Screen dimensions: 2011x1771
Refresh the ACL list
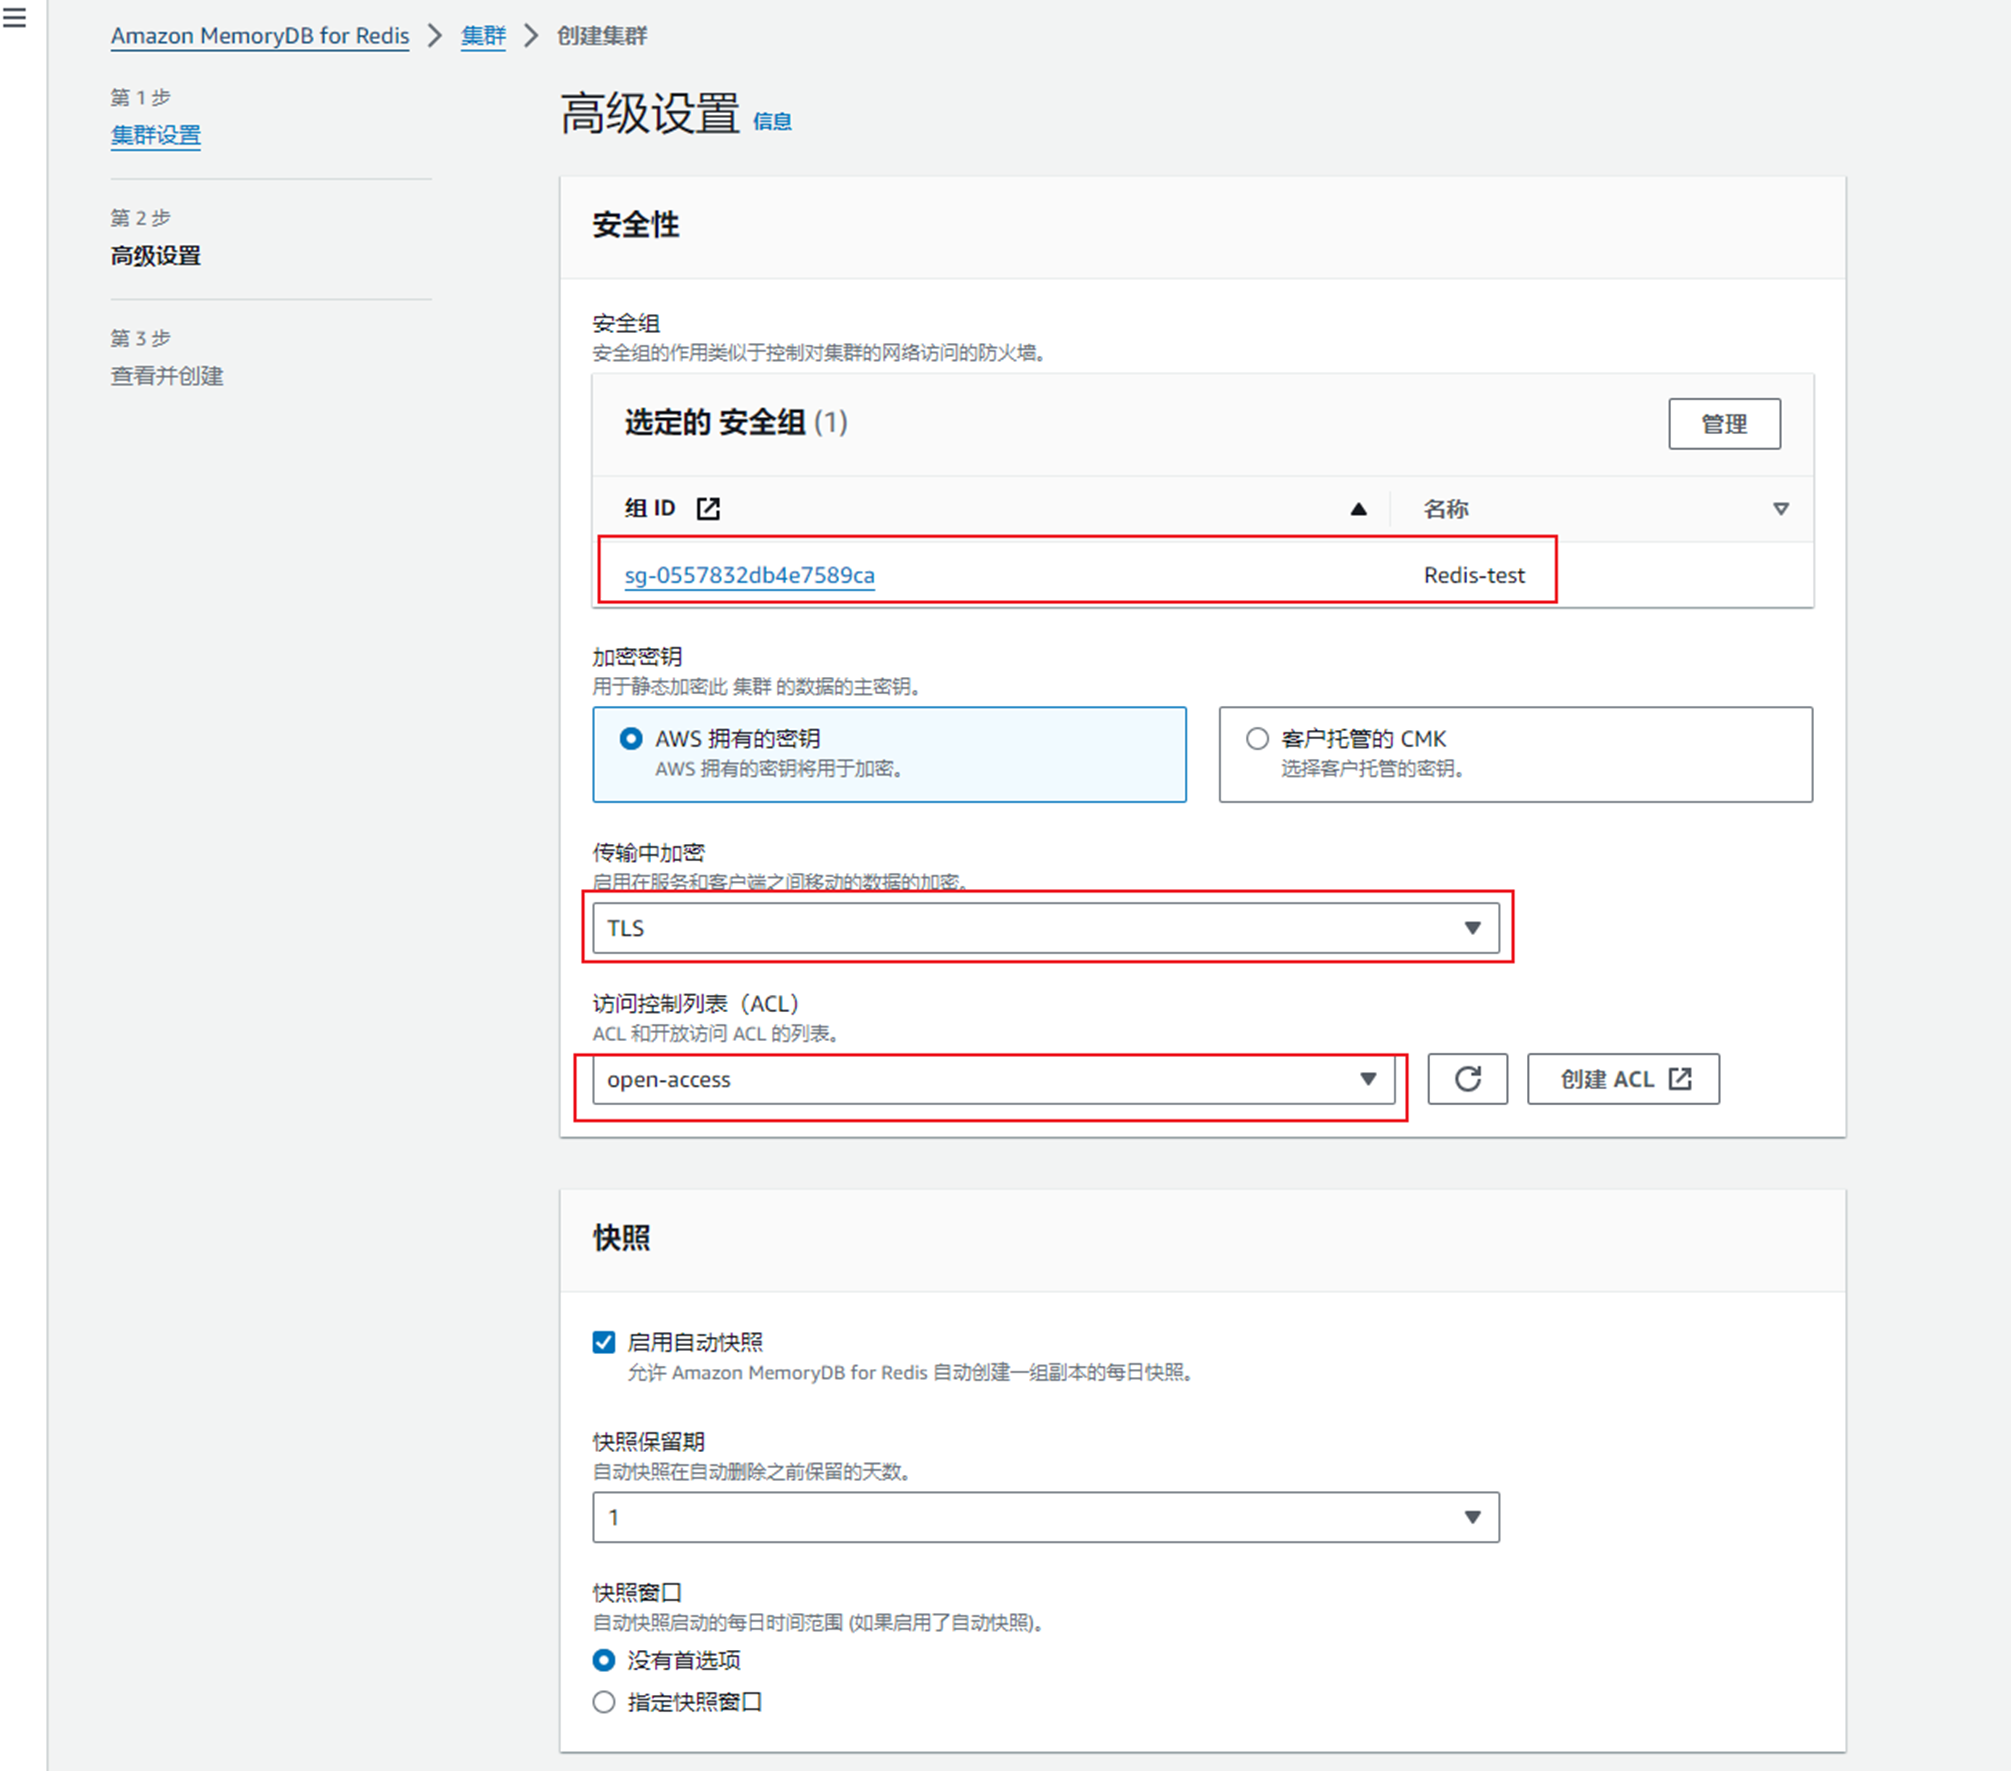tap(1466, 1079)
